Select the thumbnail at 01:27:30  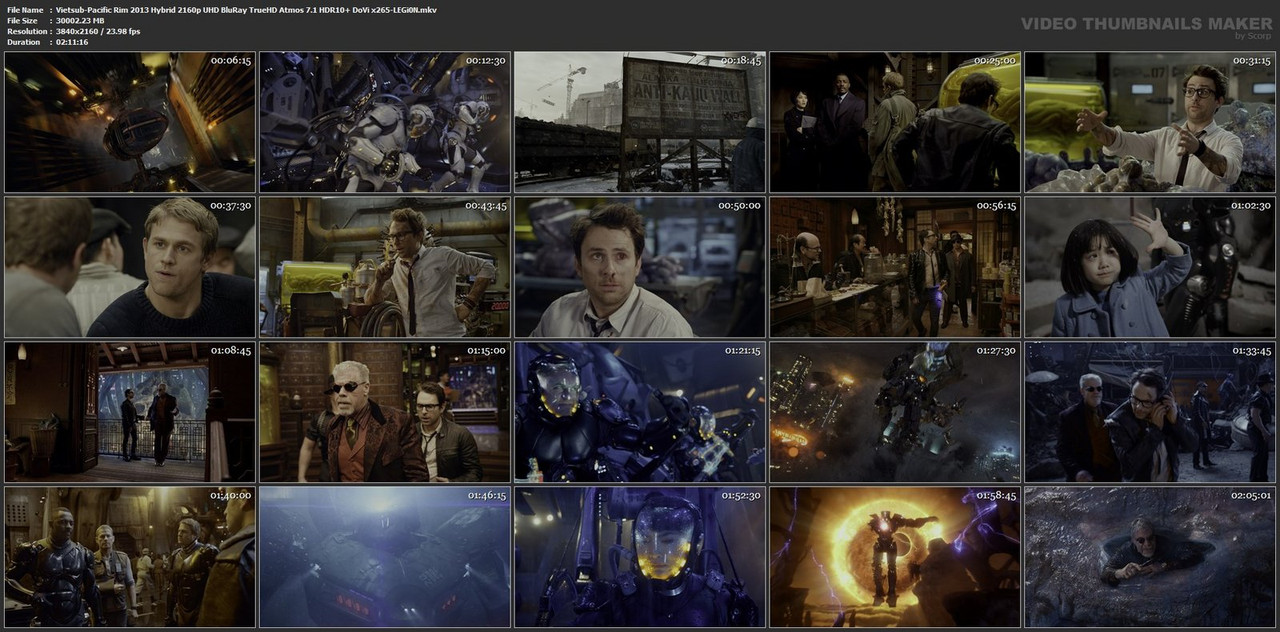[x=895, y=412]
